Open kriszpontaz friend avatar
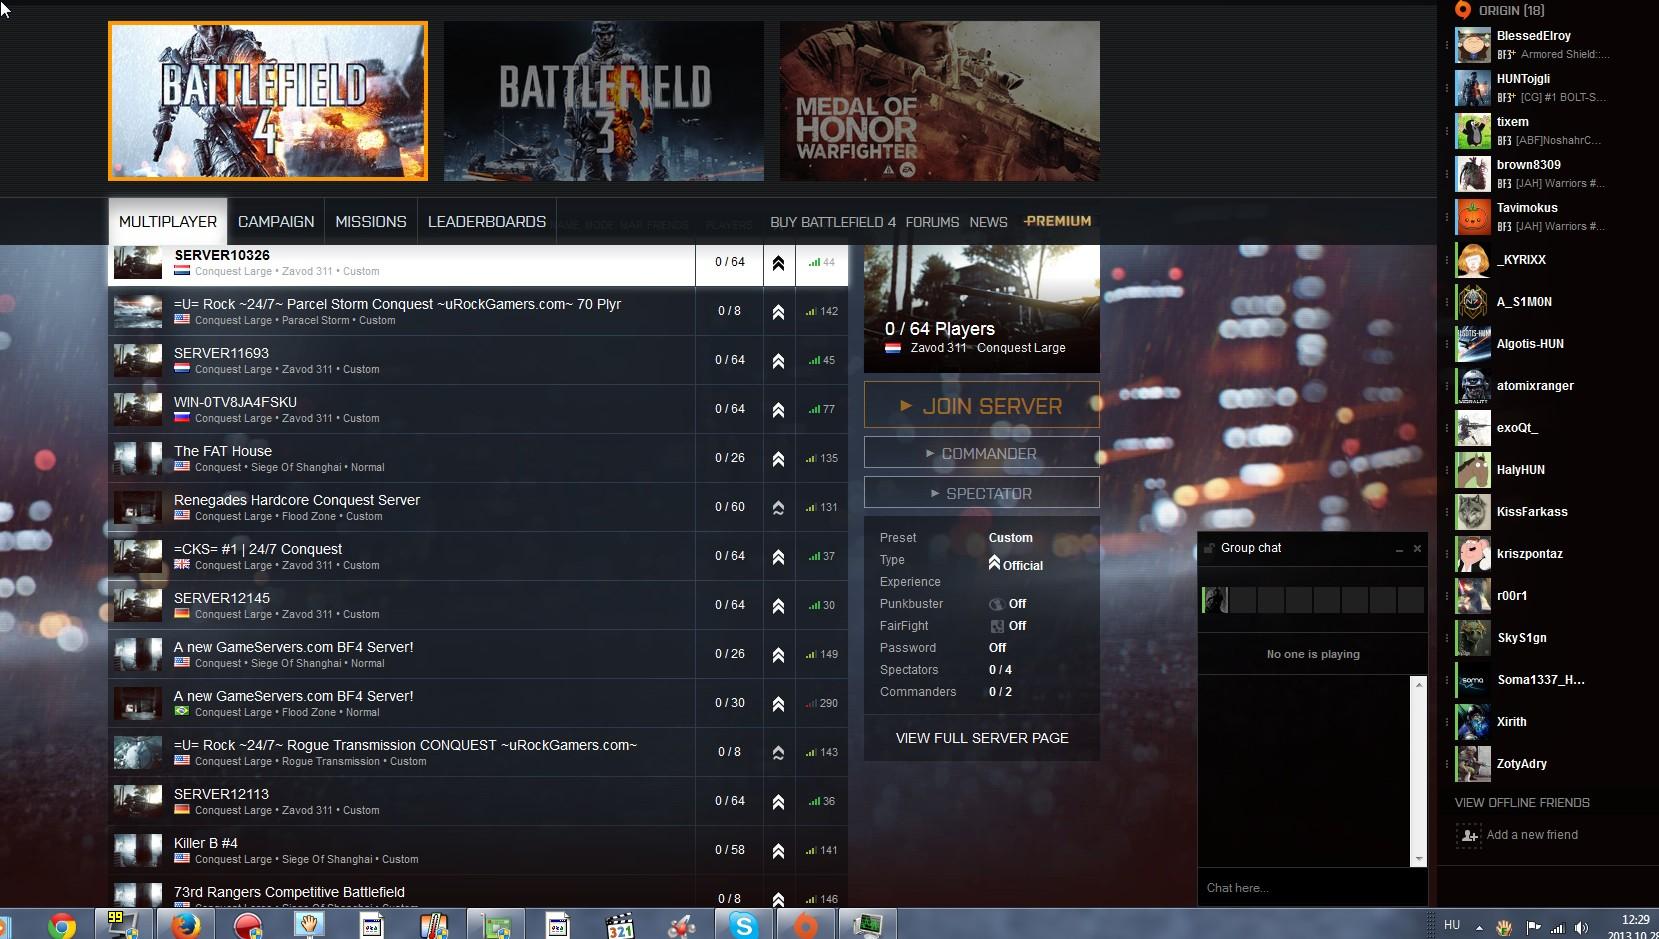This screenshot has width=1659, height=939. click(1472, 554)
